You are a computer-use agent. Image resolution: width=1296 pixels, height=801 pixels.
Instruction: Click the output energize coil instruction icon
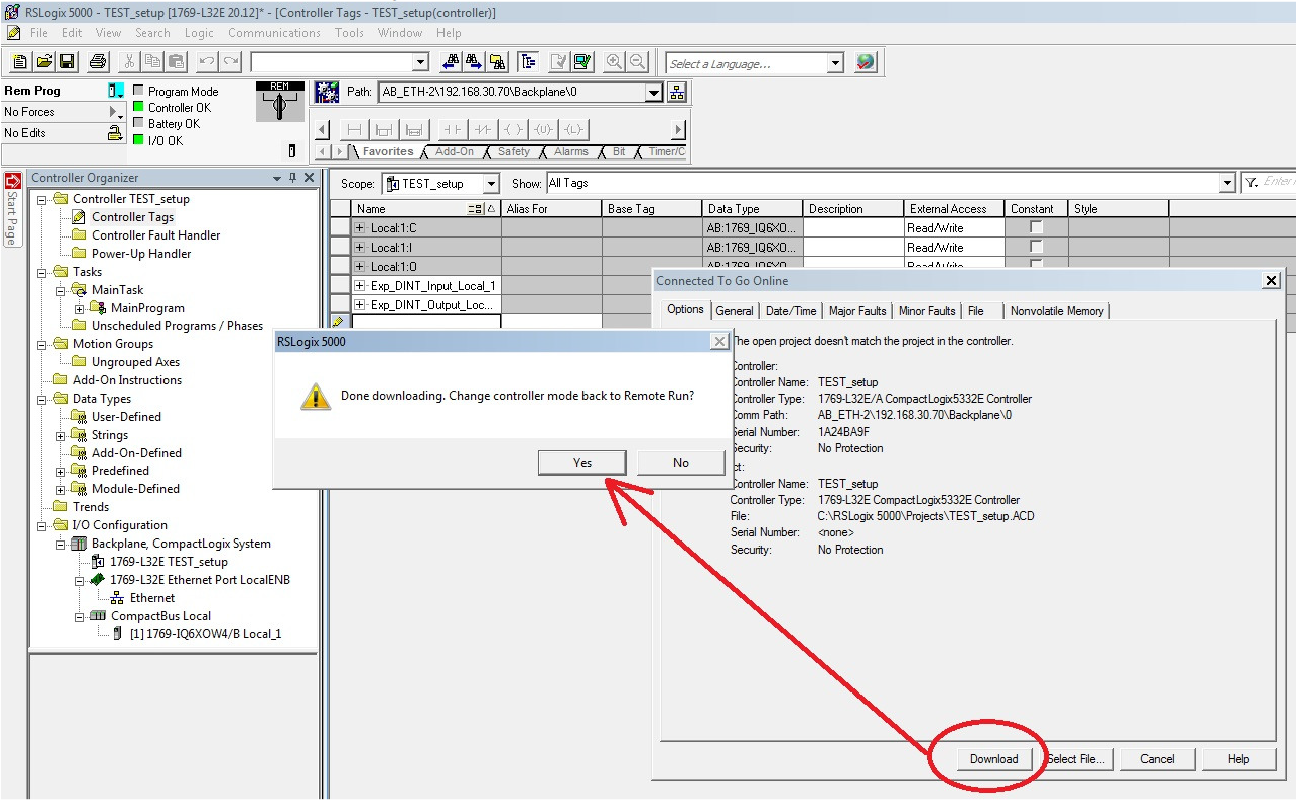click(x=513, y=130)
